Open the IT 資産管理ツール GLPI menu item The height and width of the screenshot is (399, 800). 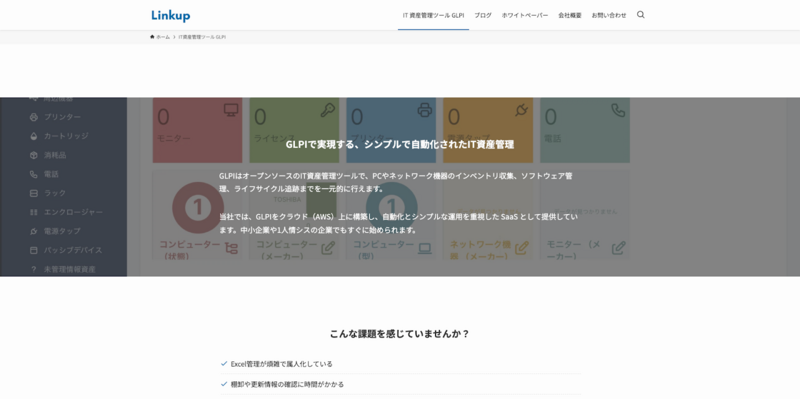pyautogui.click(x=433, y=15)
